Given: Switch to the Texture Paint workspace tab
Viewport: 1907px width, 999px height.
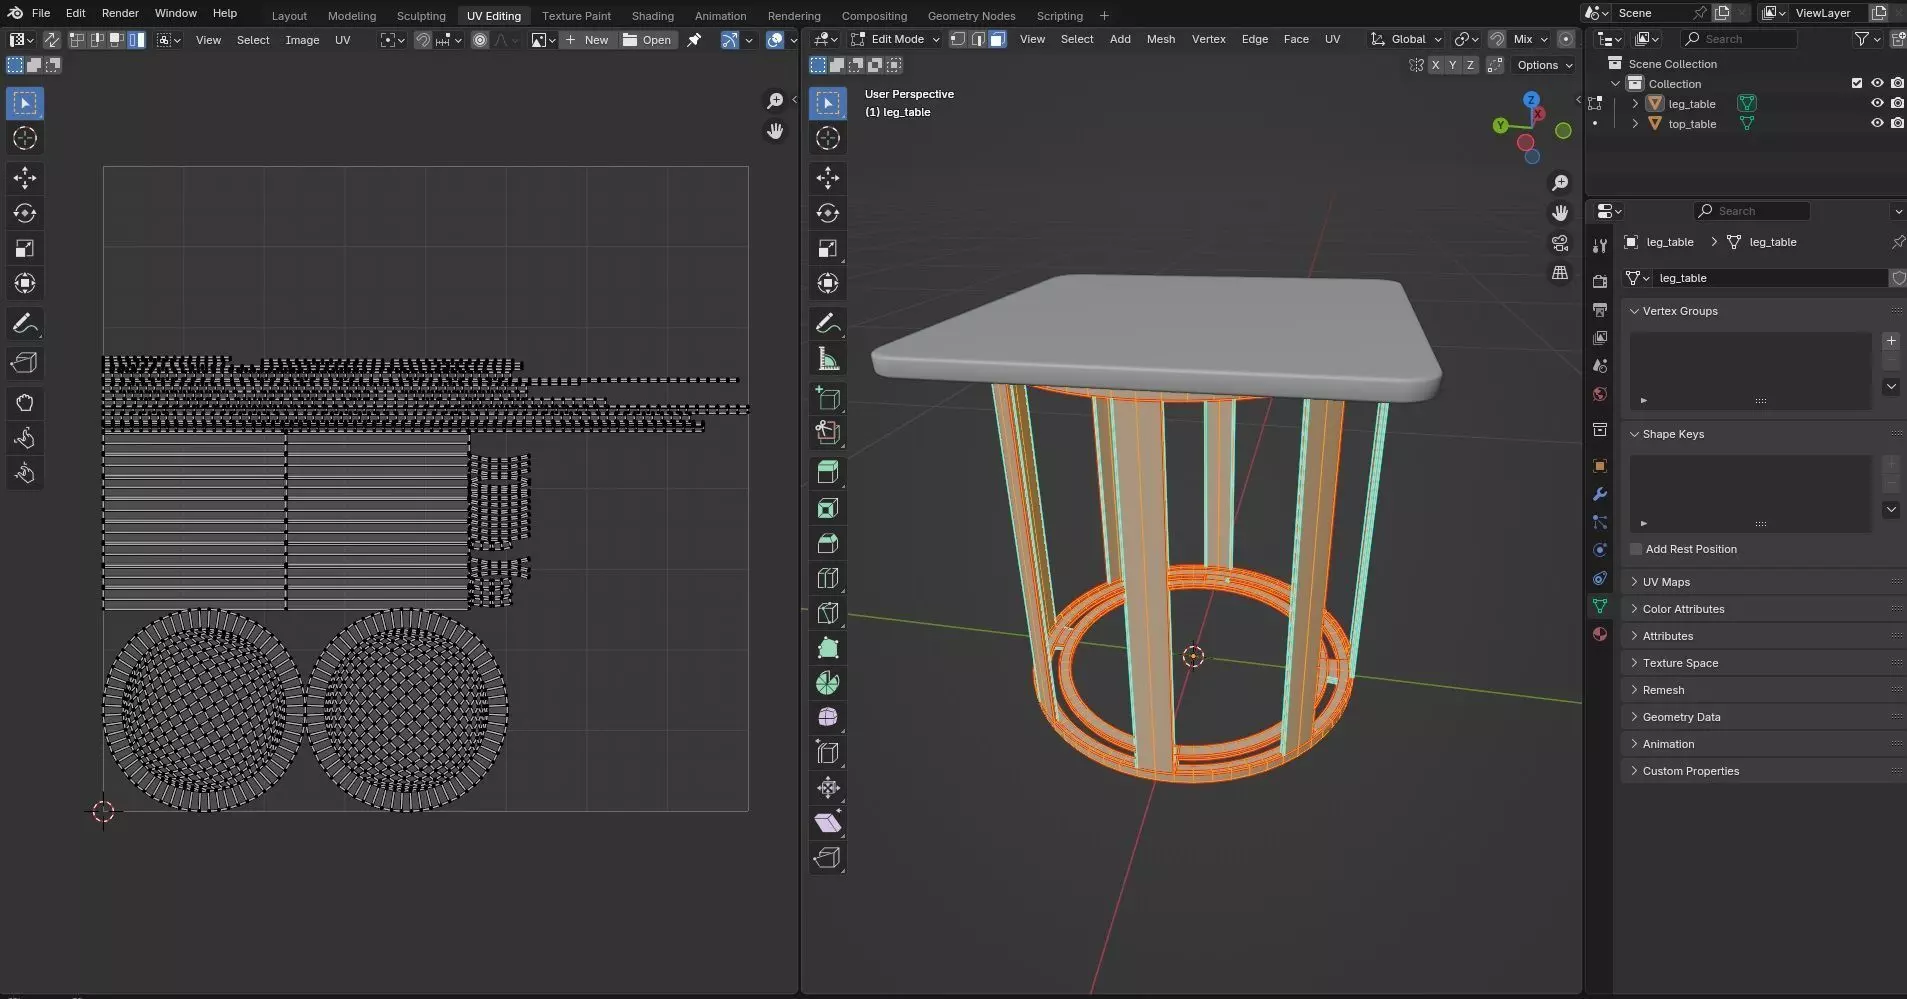Looking at the screenshot, I should point(576,15).
